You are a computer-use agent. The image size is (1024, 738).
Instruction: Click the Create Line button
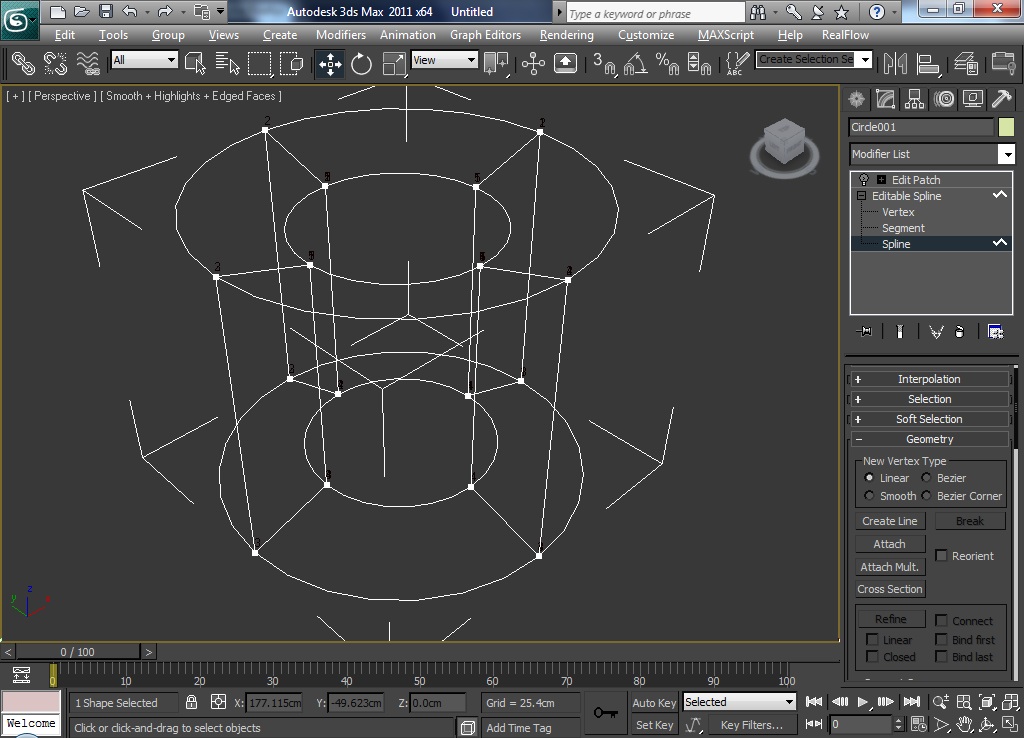click(x=889, y=521)
